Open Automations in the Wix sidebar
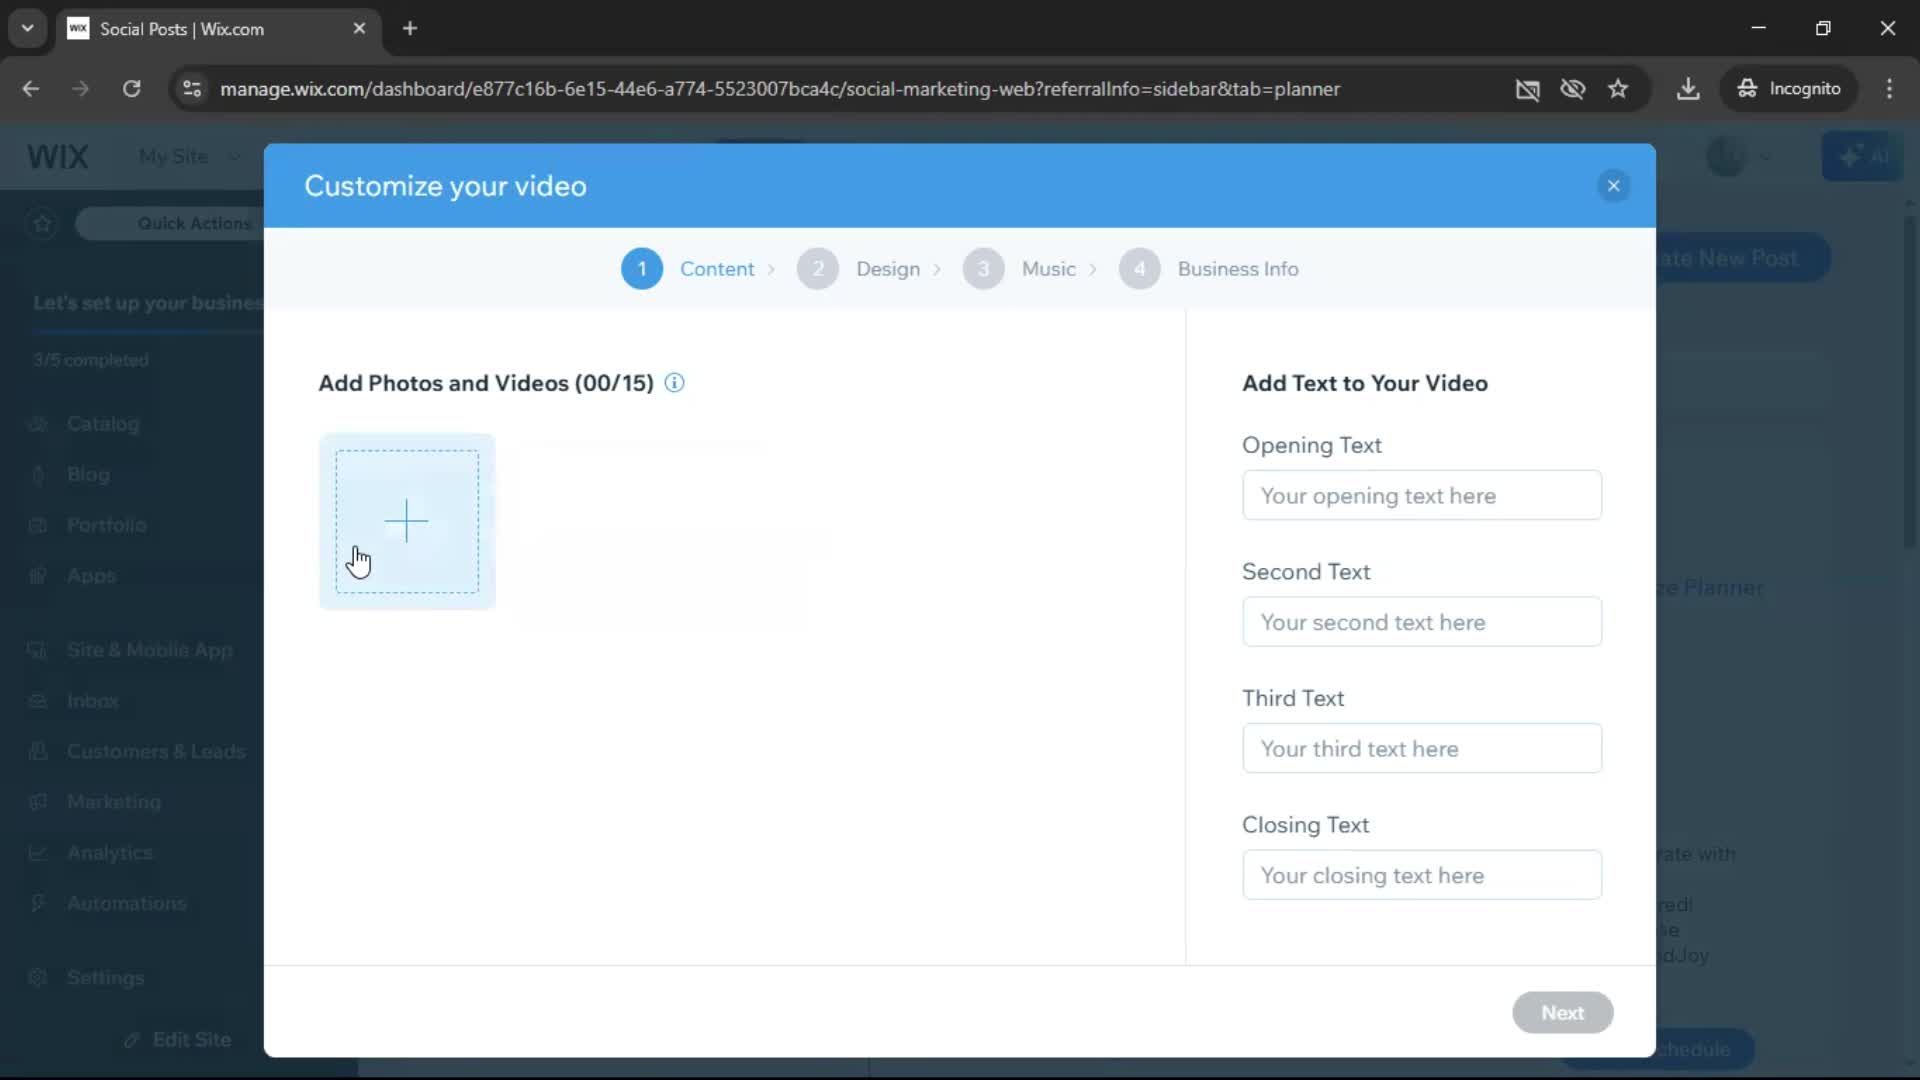 126,903
